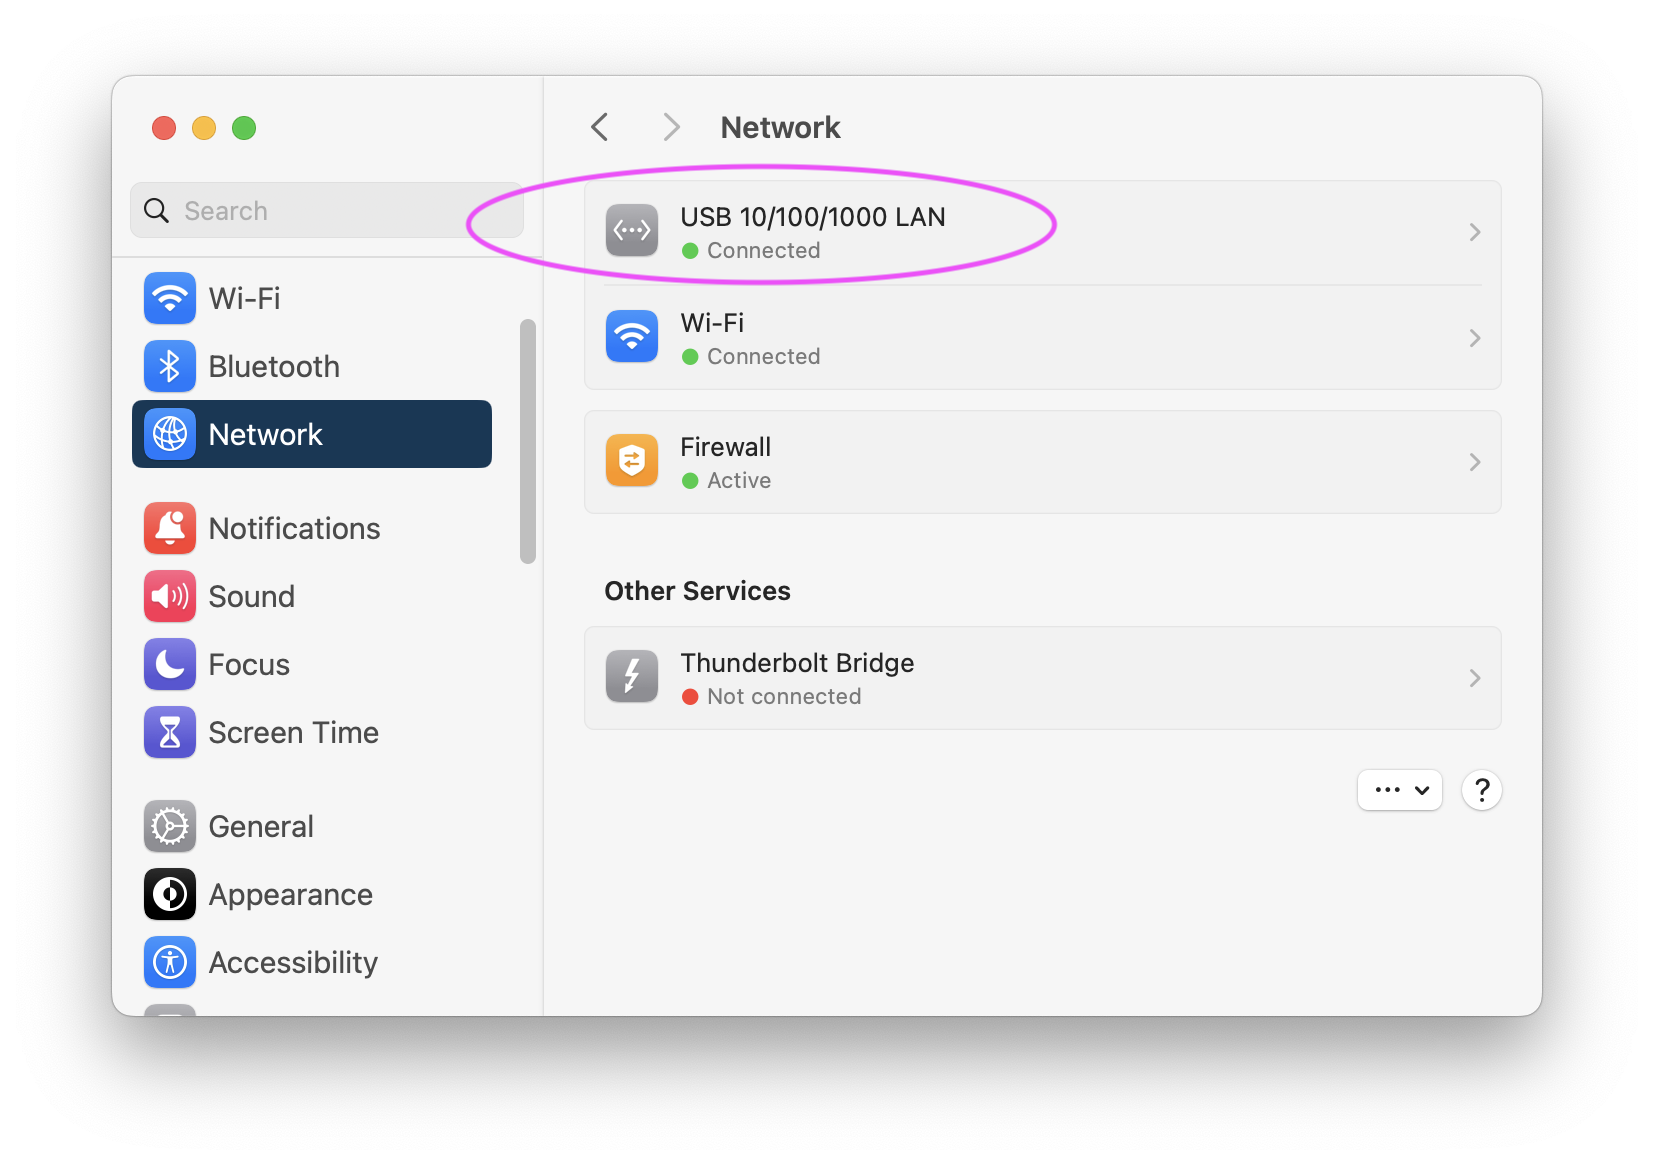Click the Network globe icon in the sidebar

(x=170, y=434)
